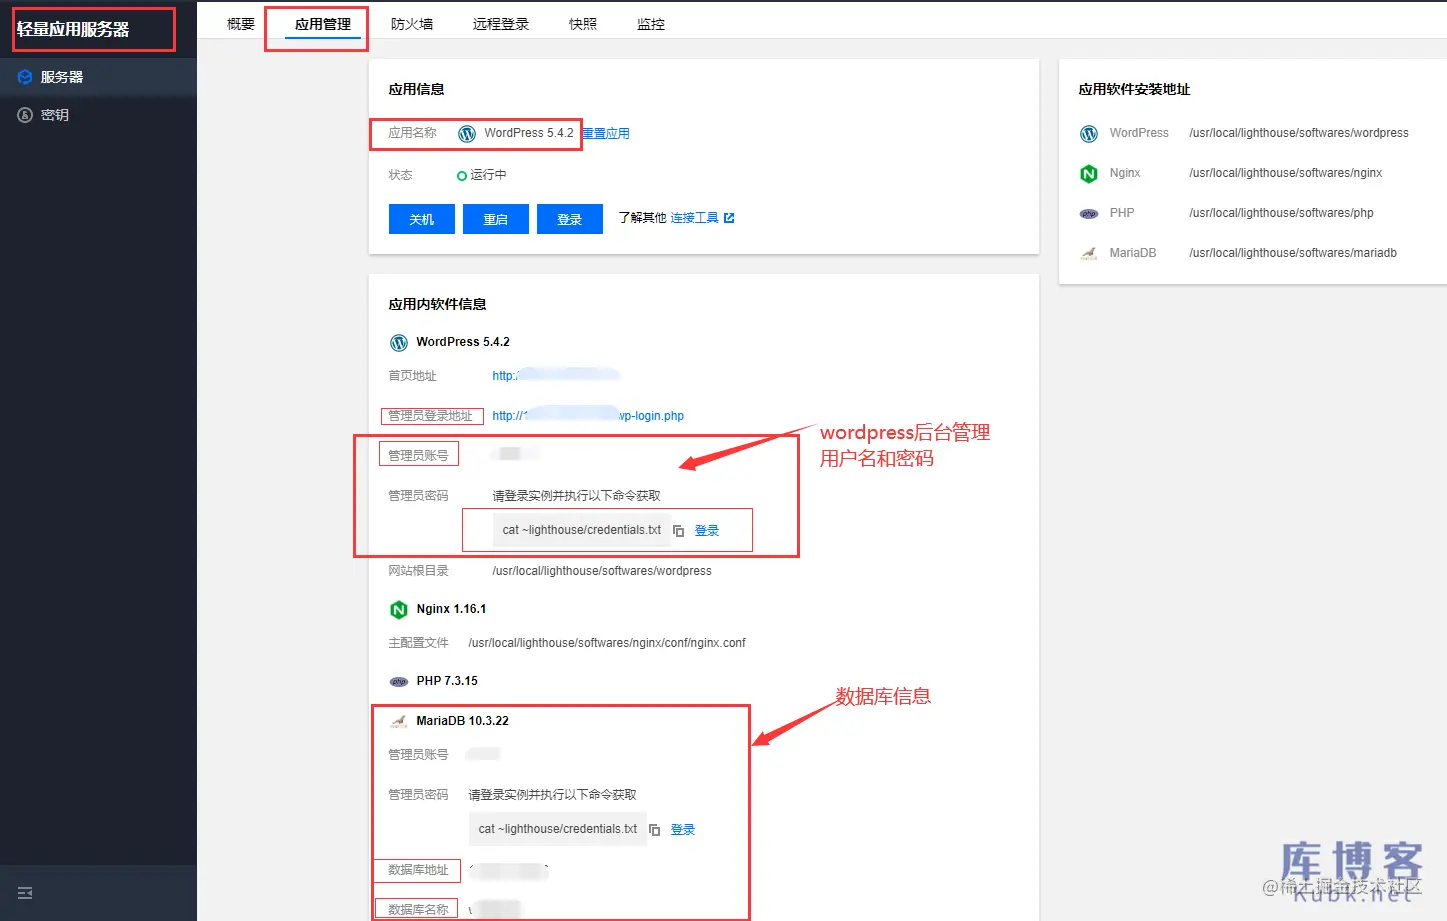Click the nginx.conf main config file path
The width and height of the screenshot is (1447, 921).
click(x=607, y=643)
